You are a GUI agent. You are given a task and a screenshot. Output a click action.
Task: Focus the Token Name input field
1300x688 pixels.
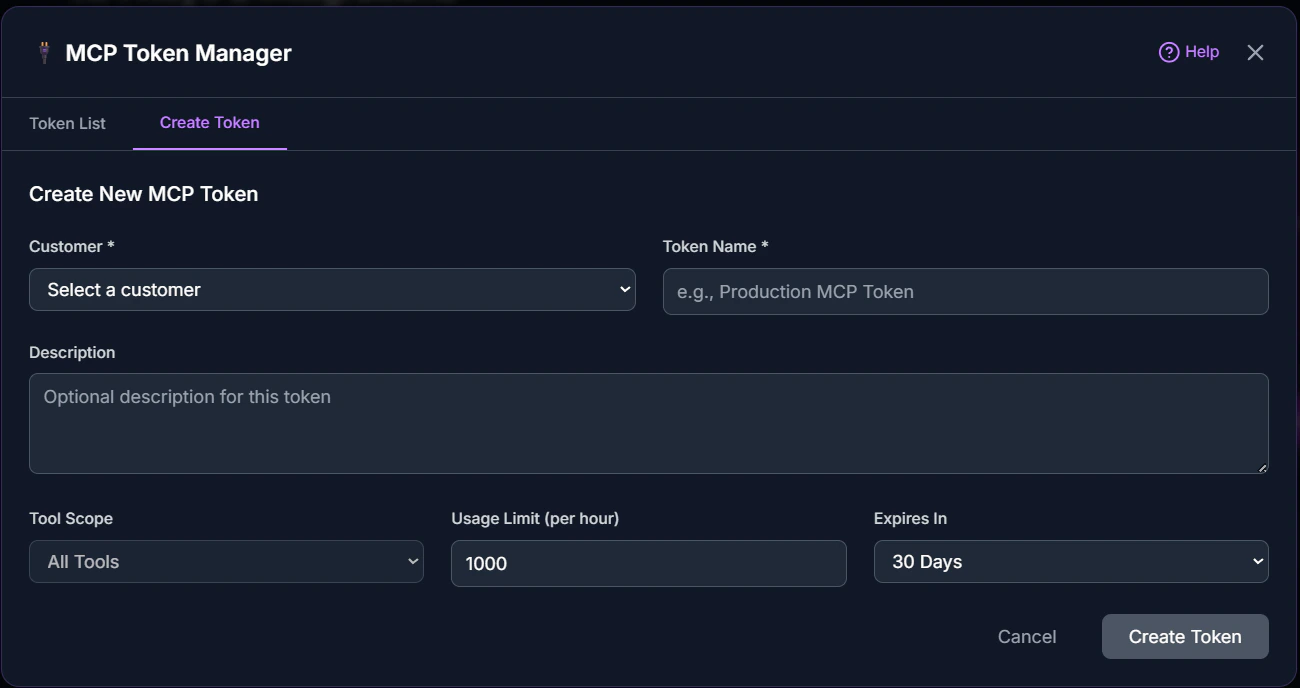pos(964,291)
